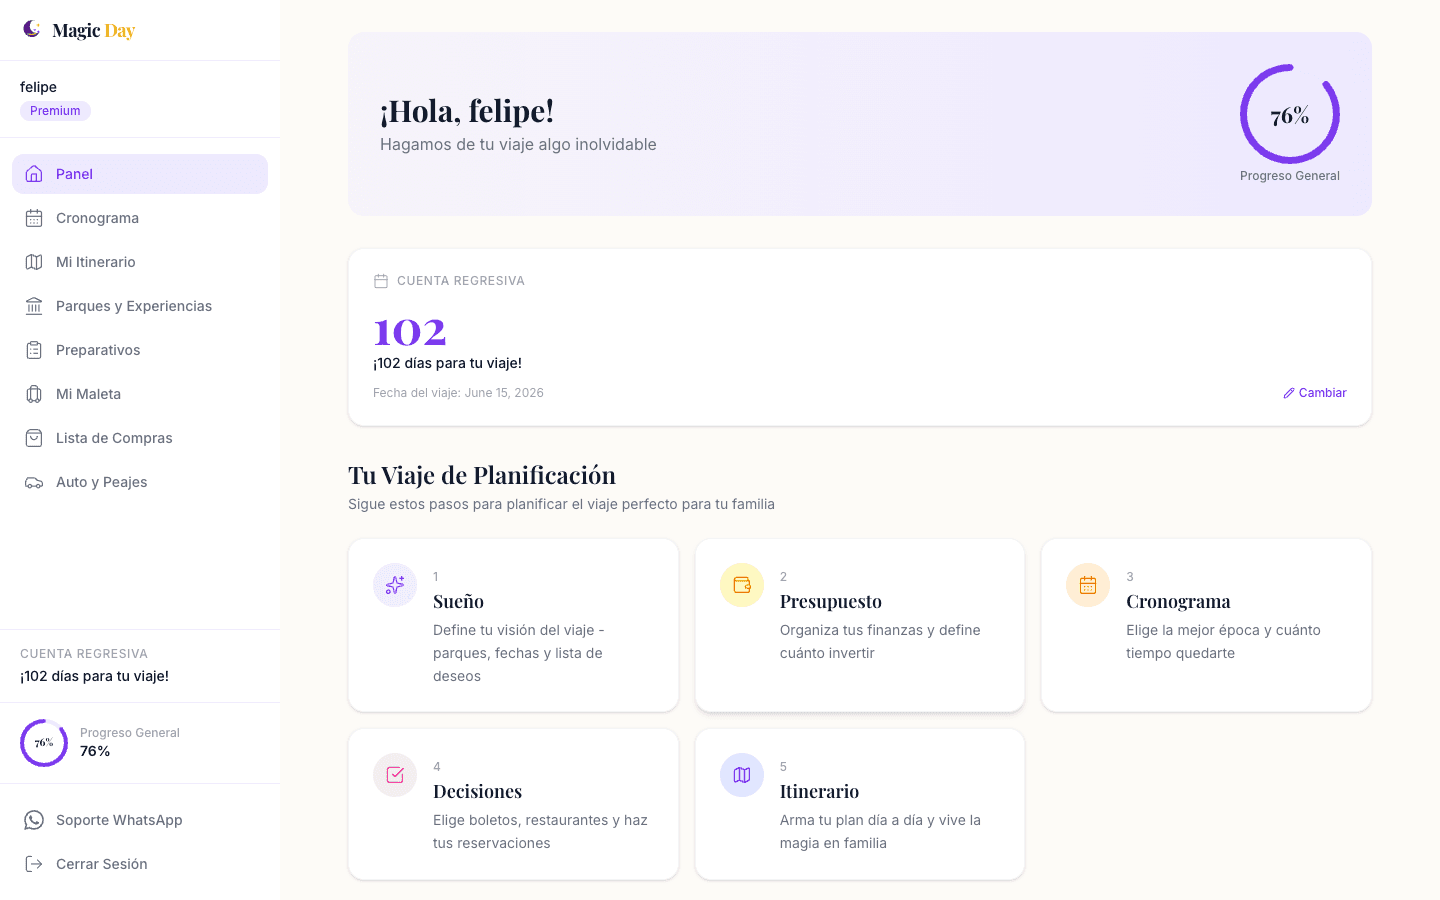Viewport: 1440px width, 900px height.
Task: Select the Cronograma calendar icon in step 3
Action: point(1088,585)
